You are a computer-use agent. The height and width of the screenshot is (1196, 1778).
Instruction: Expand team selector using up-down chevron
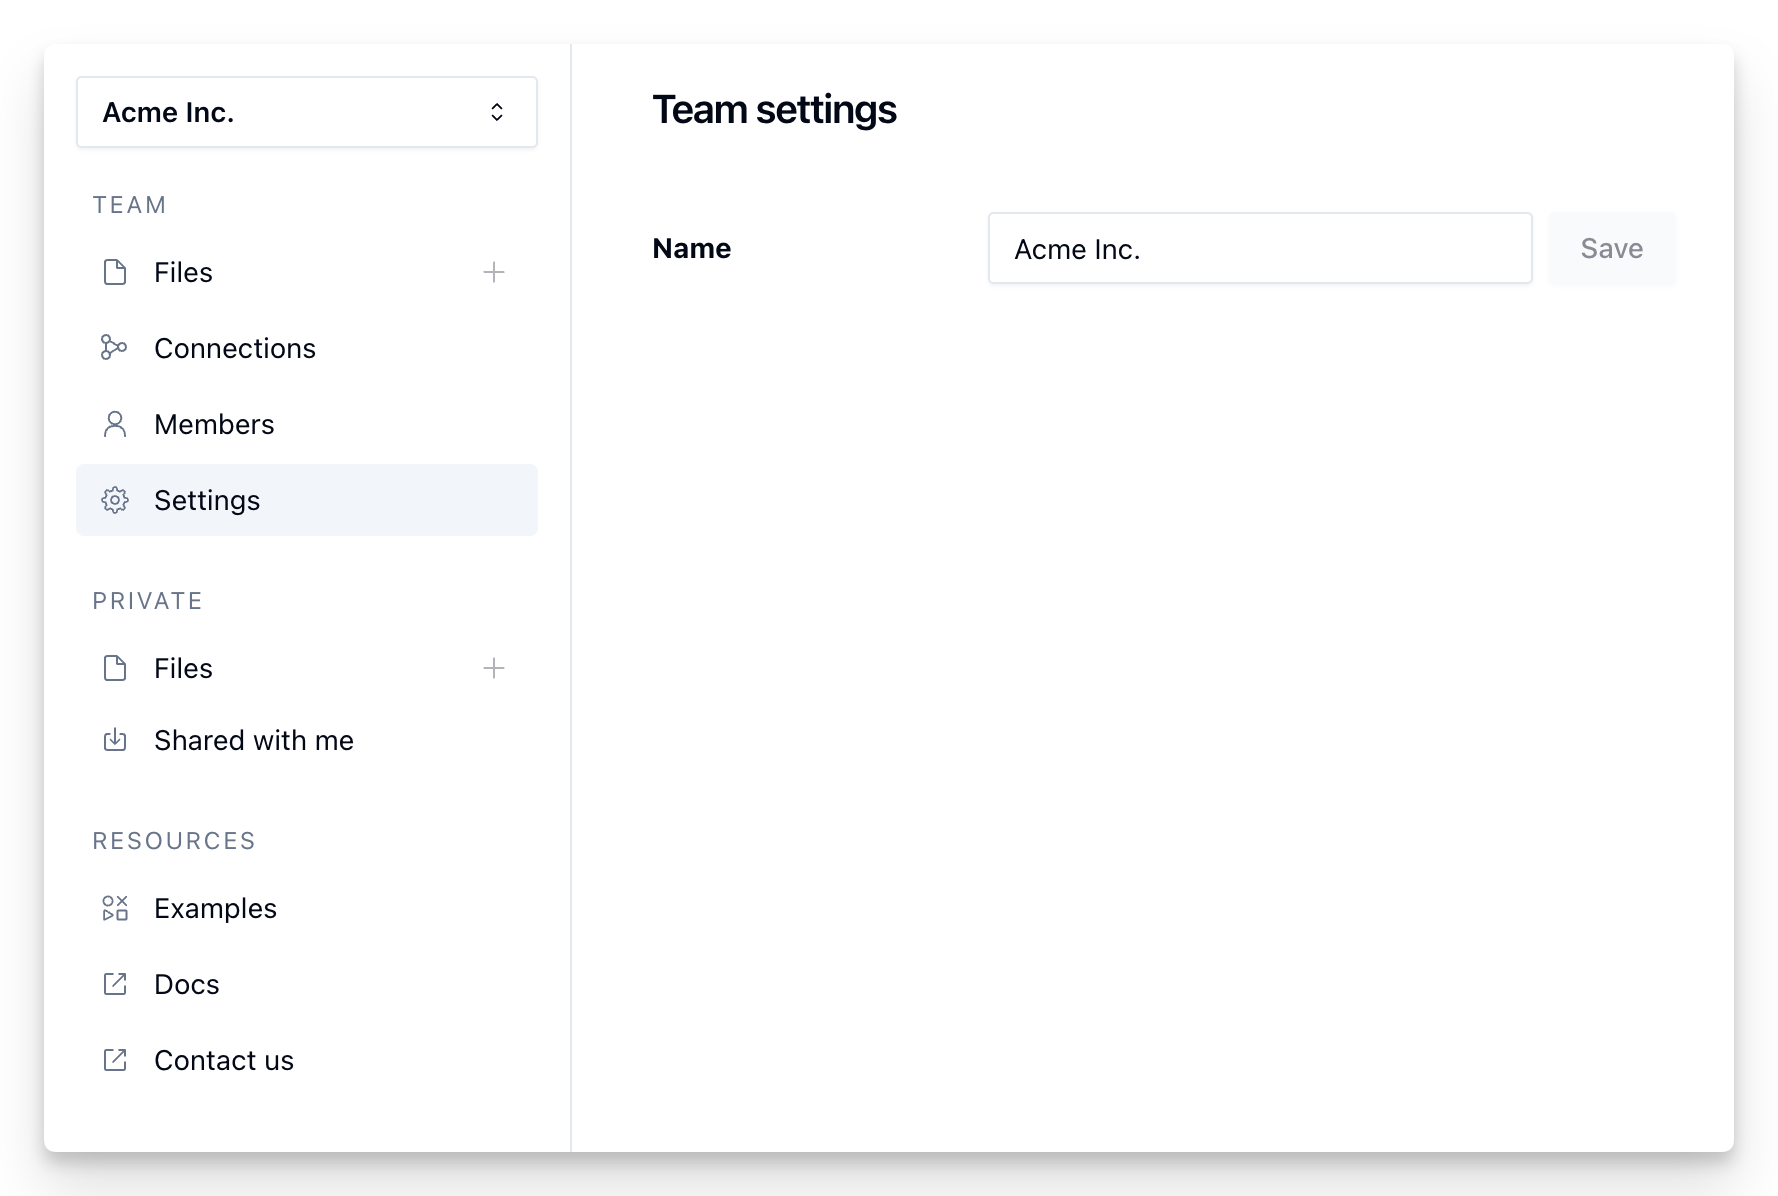coord(497,112)
